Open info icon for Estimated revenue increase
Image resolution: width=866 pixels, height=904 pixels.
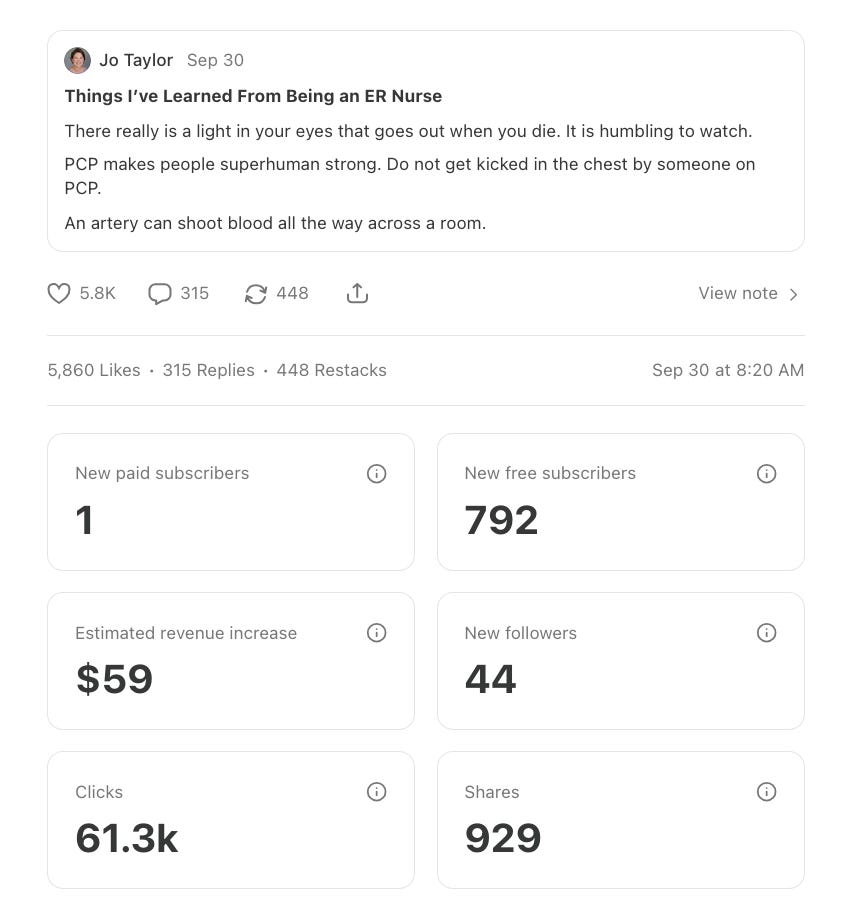tap(376, 633)
